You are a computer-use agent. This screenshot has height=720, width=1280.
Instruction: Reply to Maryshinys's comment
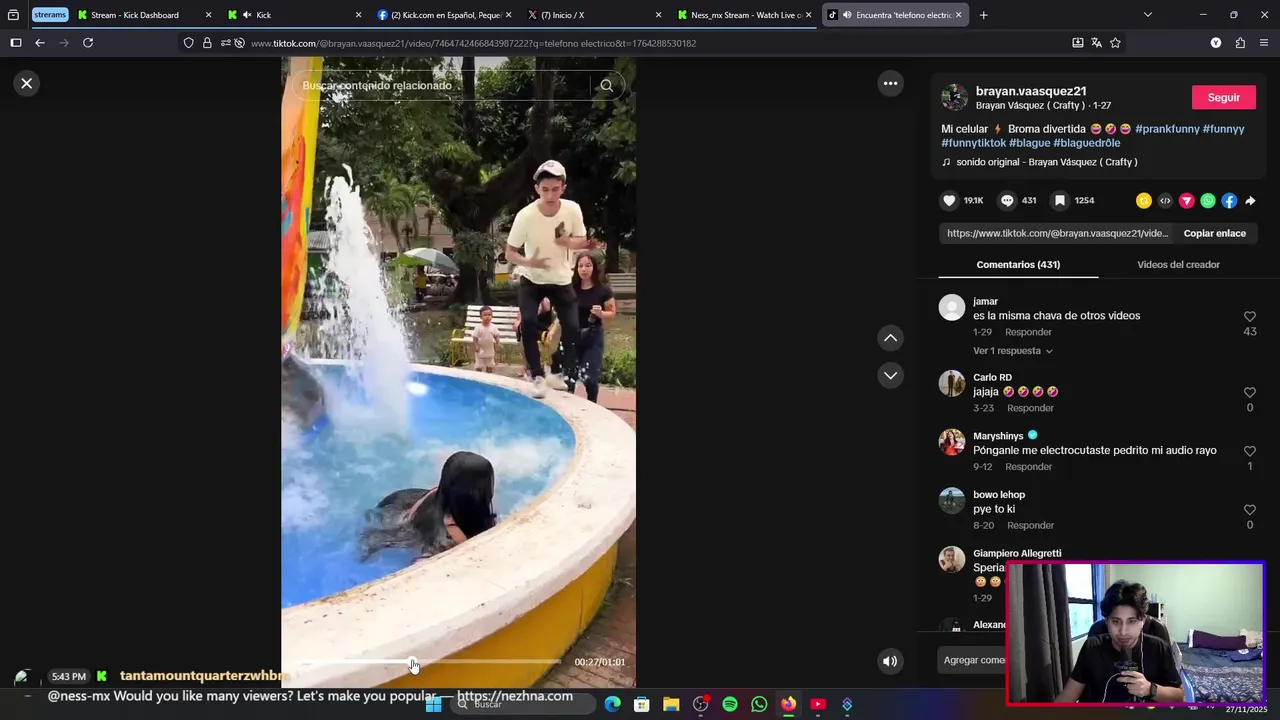click(1028, 467)
